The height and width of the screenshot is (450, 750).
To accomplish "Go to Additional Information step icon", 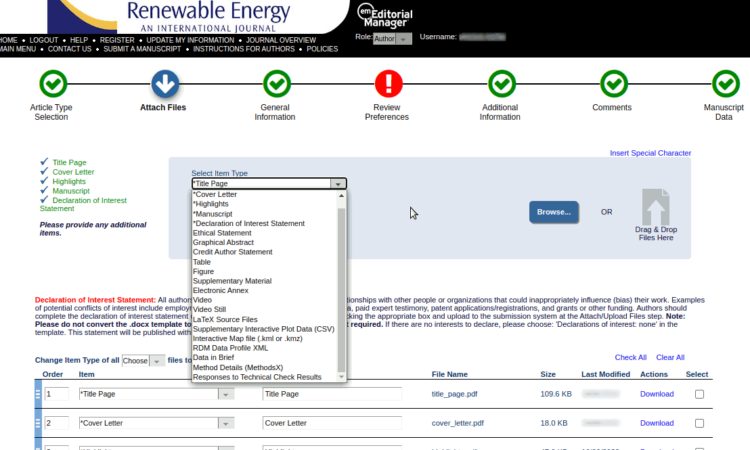I will [500, 84].
